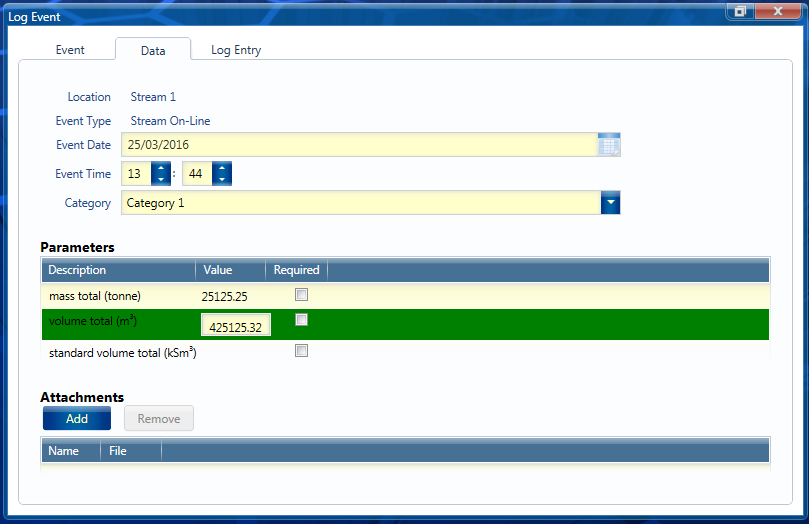Click the Stream 1 location value
This screenshot has height=524, width=809.
(x=153, y=97)
